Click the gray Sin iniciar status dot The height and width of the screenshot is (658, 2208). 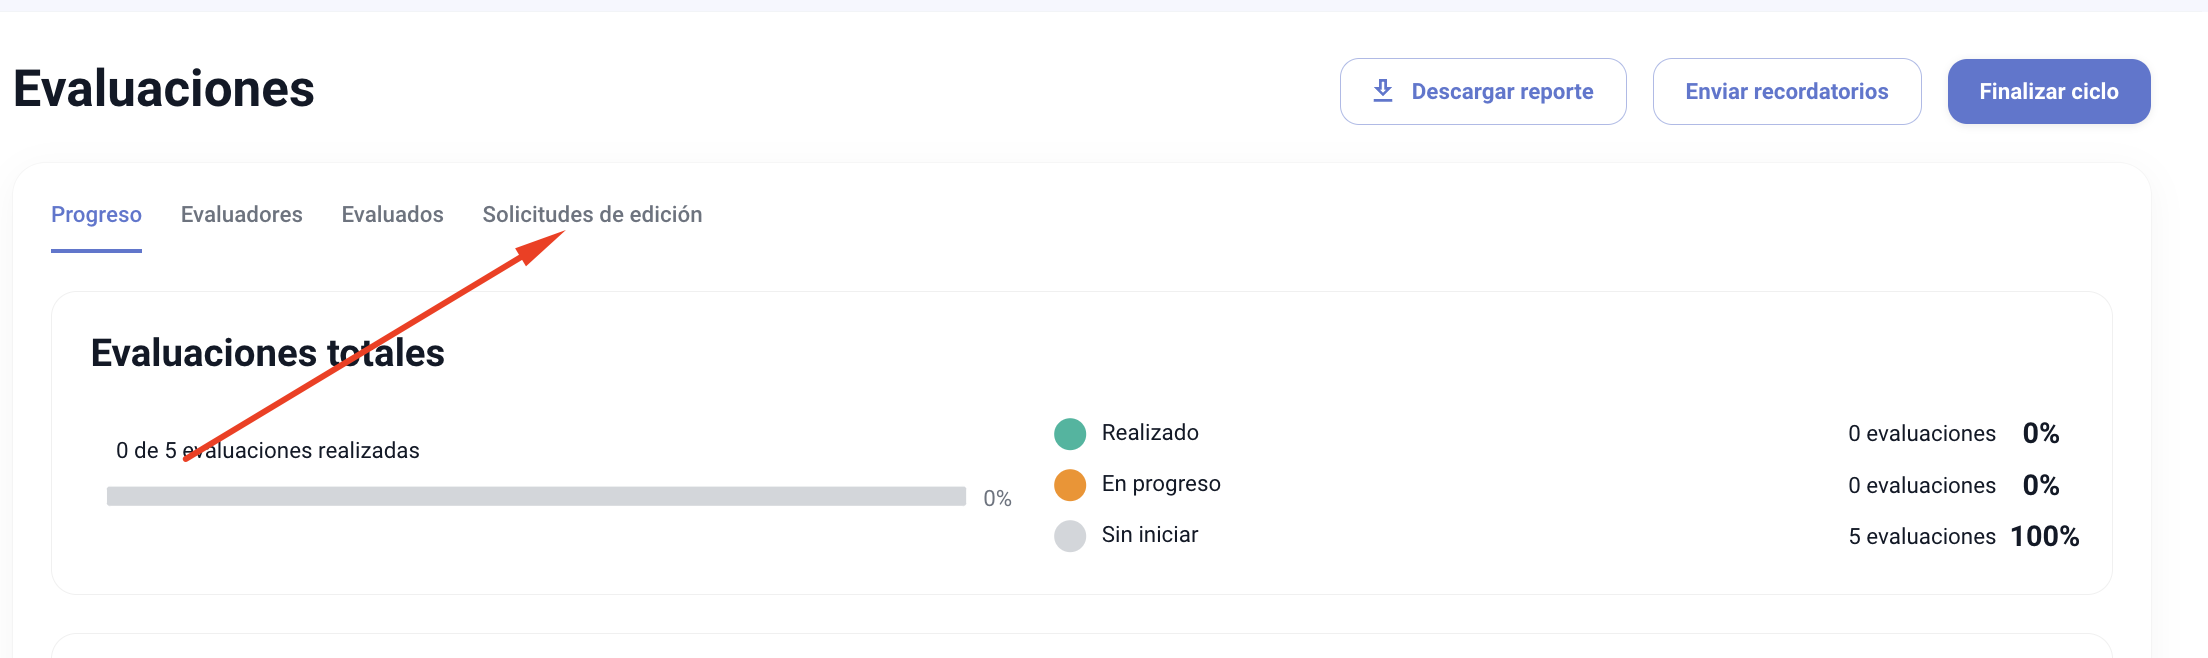1070,536
